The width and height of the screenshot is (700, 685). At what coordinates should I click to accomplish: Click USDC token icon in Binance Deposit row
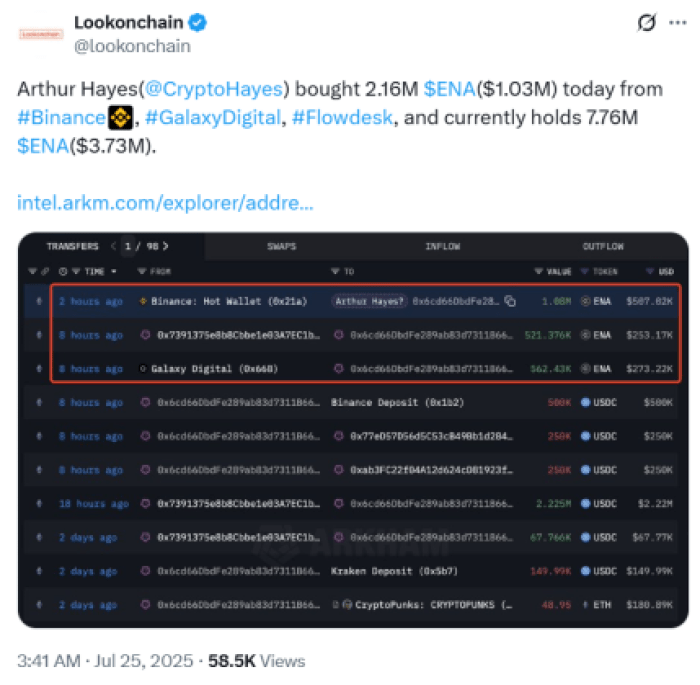[587, 403]
